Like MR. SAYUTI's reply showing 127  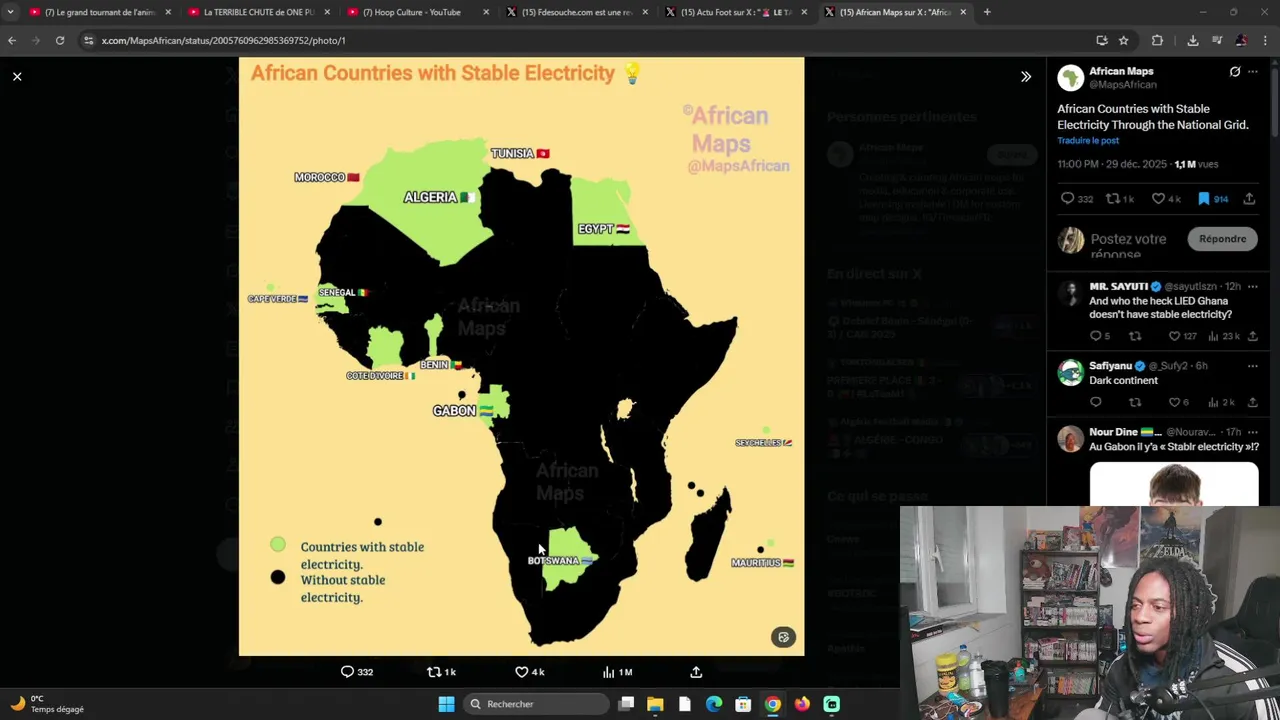[1175, 336]
